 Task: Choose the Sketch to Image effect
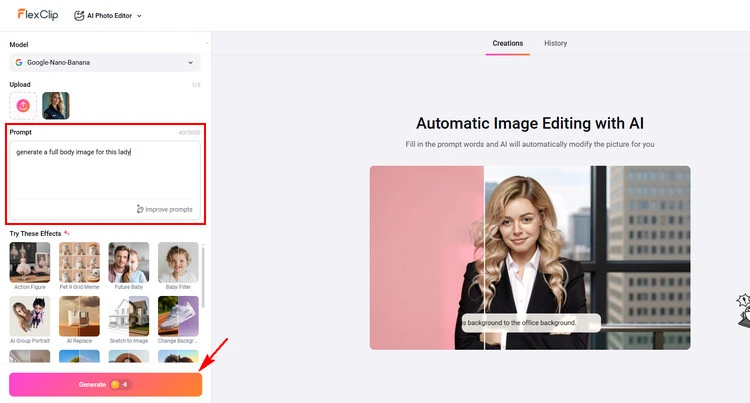128,316
